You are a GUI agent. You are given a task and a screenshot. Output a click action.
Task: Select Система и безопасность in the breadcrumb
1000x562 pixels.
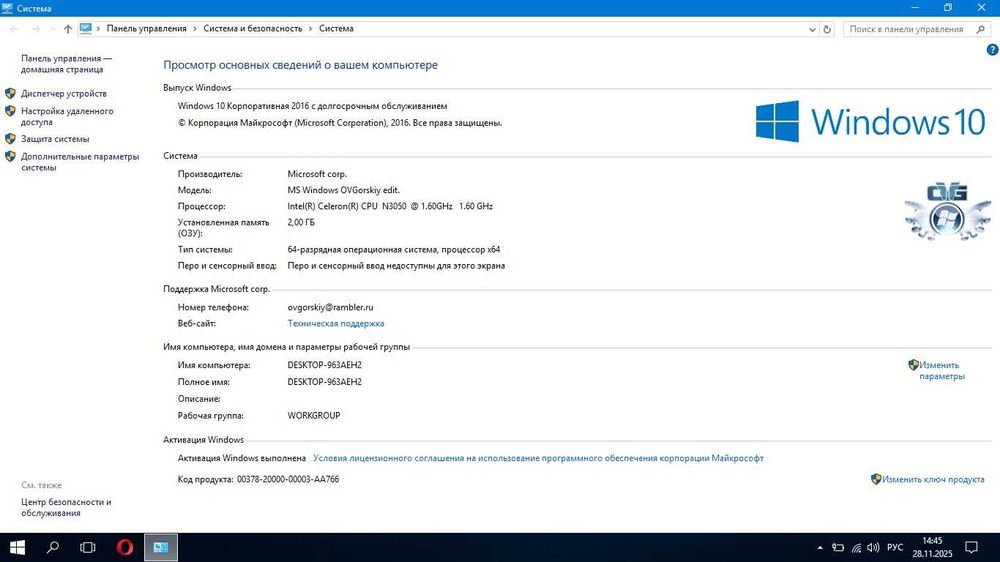(x=253, y=28)
